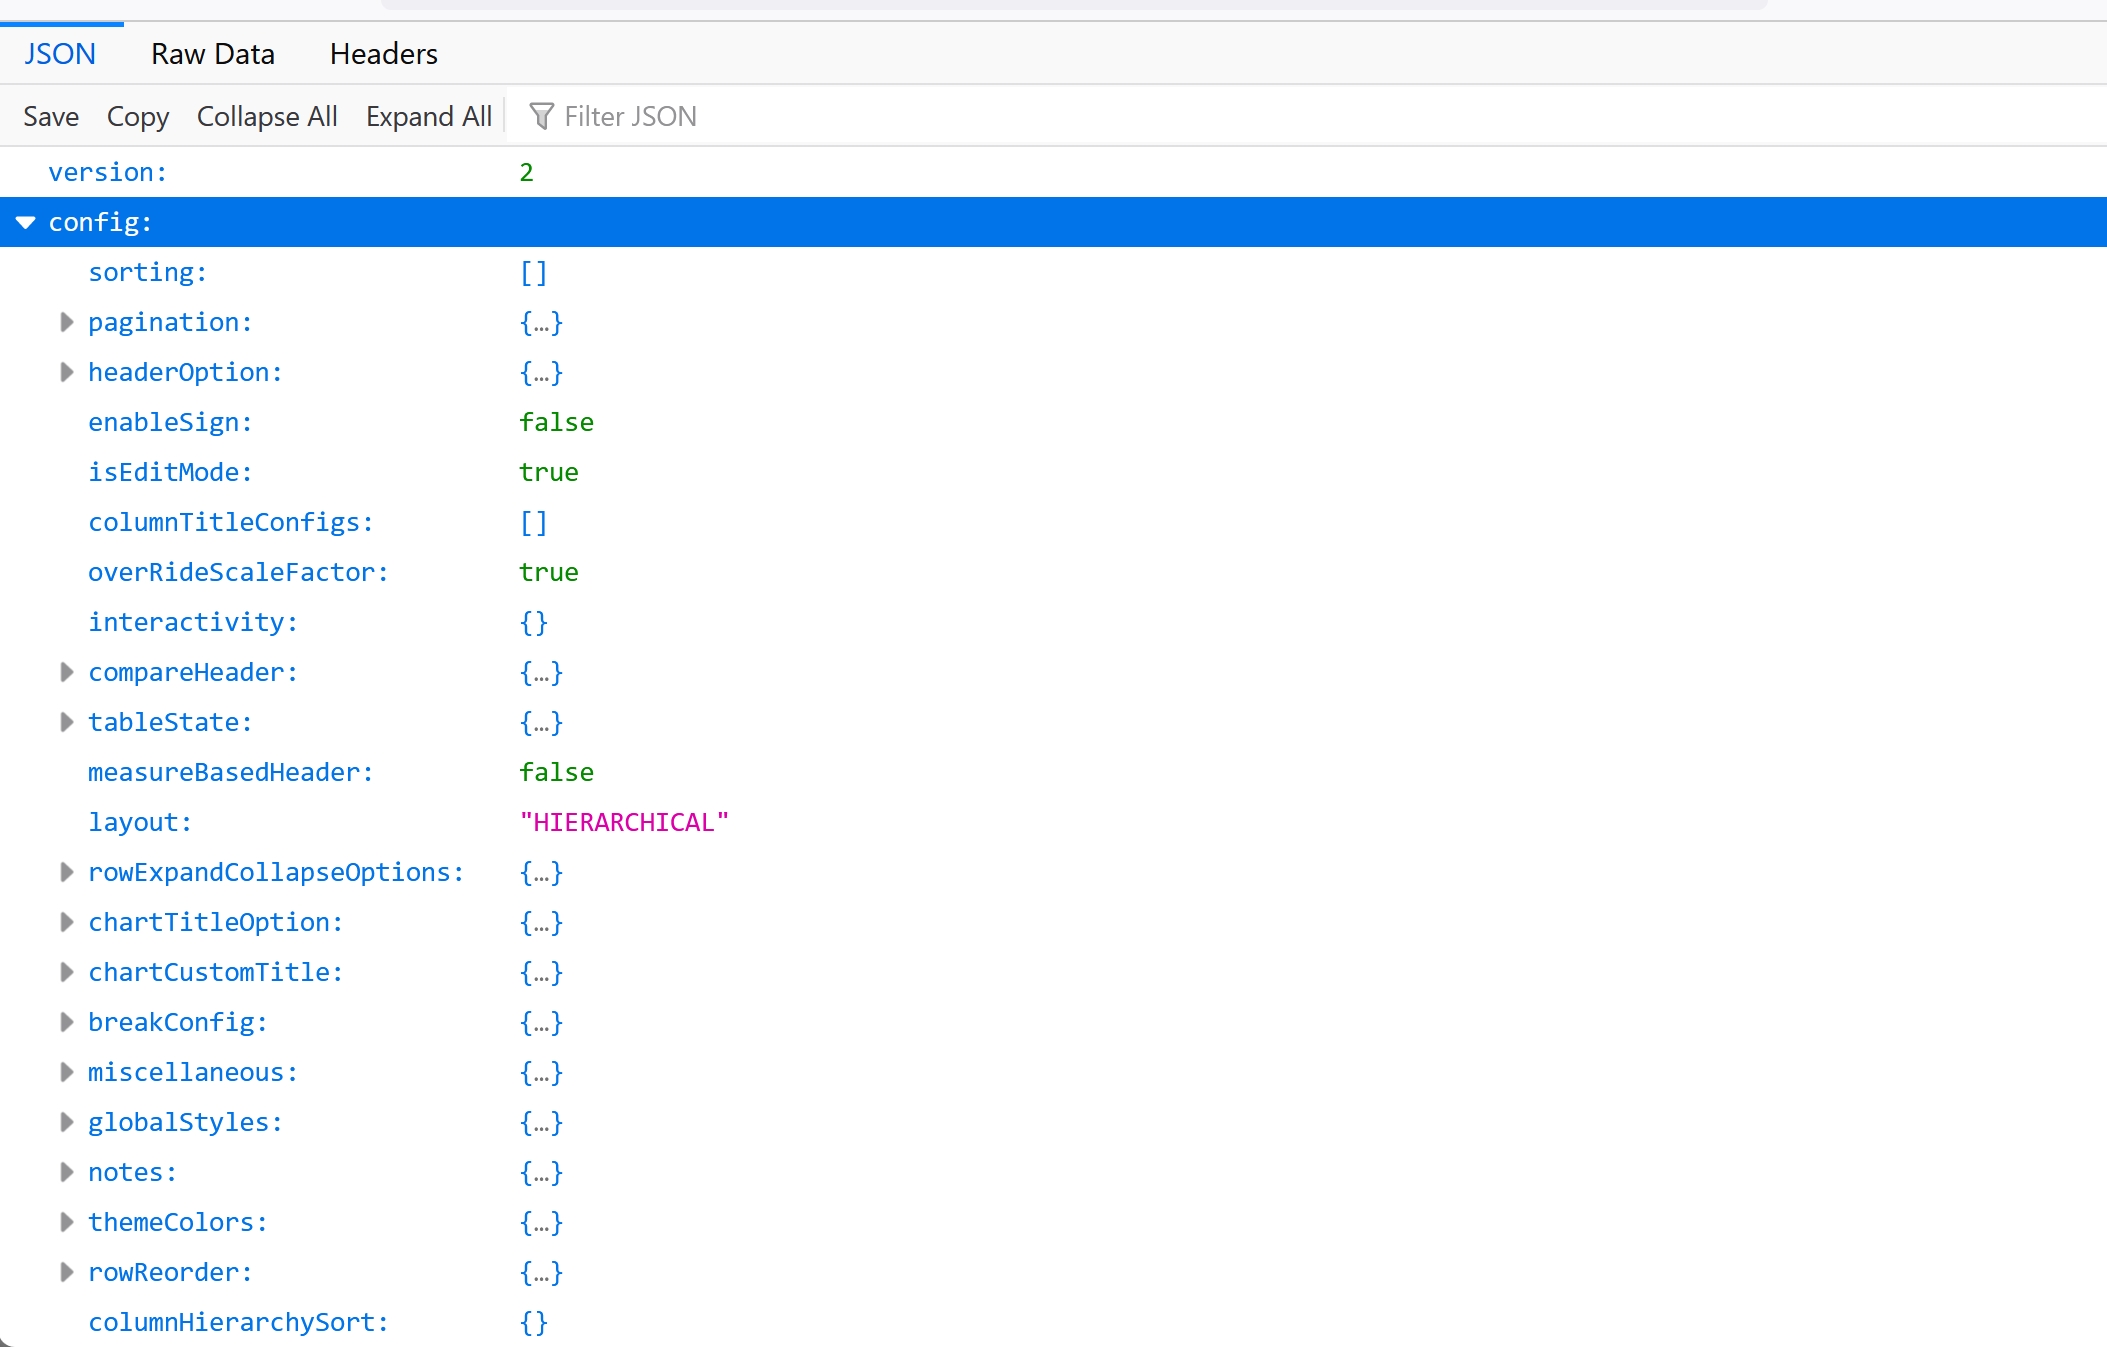Focus the Filter JSON input field

[x=800, y=117]
